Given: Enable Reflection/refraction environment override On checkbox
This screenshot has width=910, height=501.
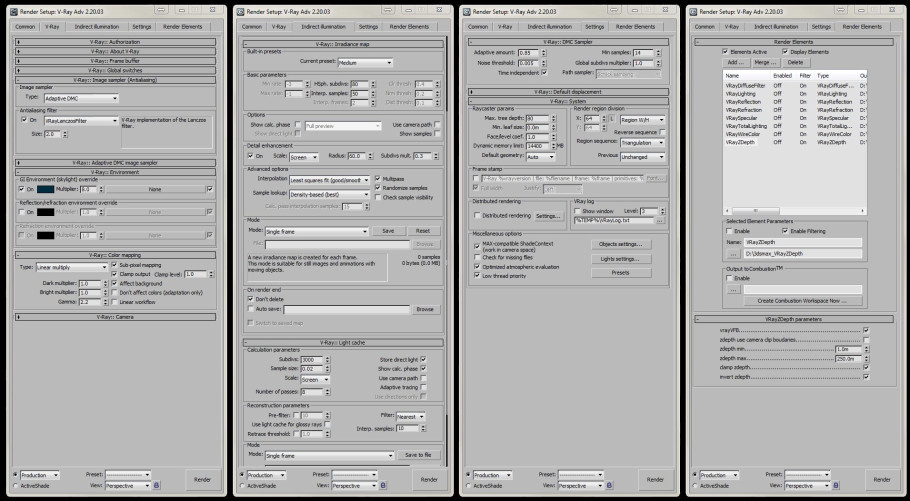Looking at the screenshot, I should [x=22, y=212].
